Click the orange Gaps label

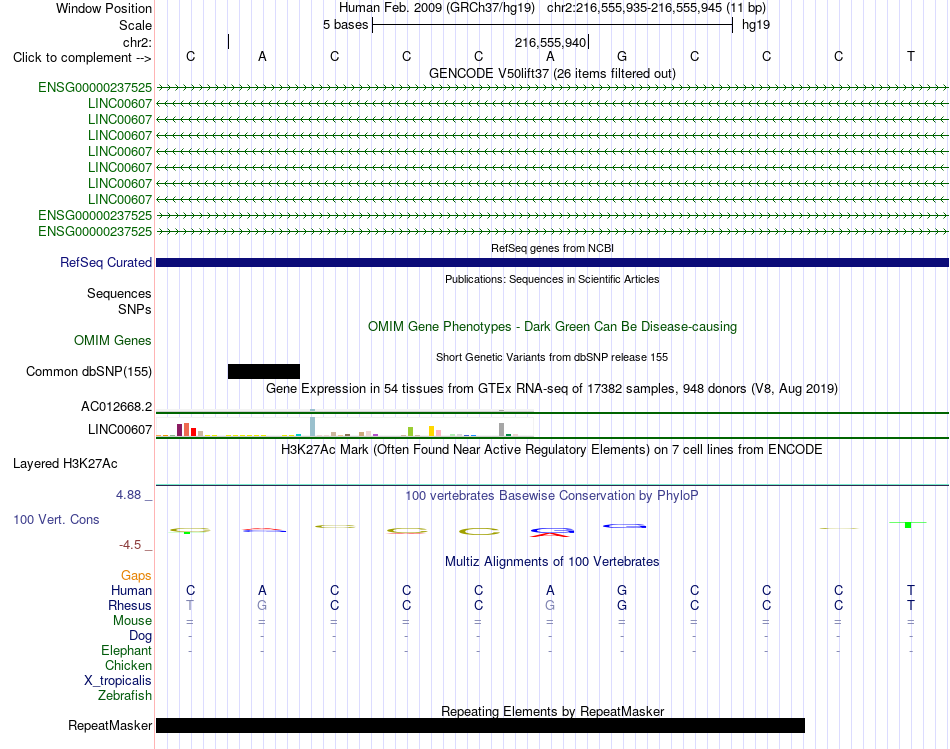click(x=136, y=575)
